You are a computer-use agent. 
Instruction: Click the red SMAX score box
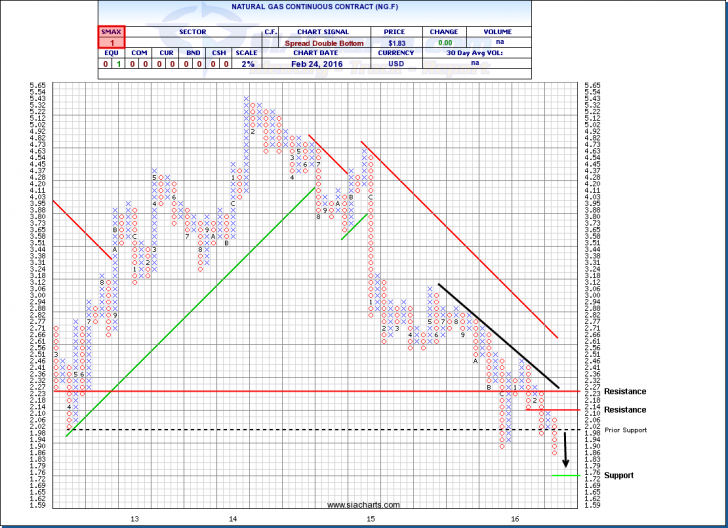coord(113,39)
